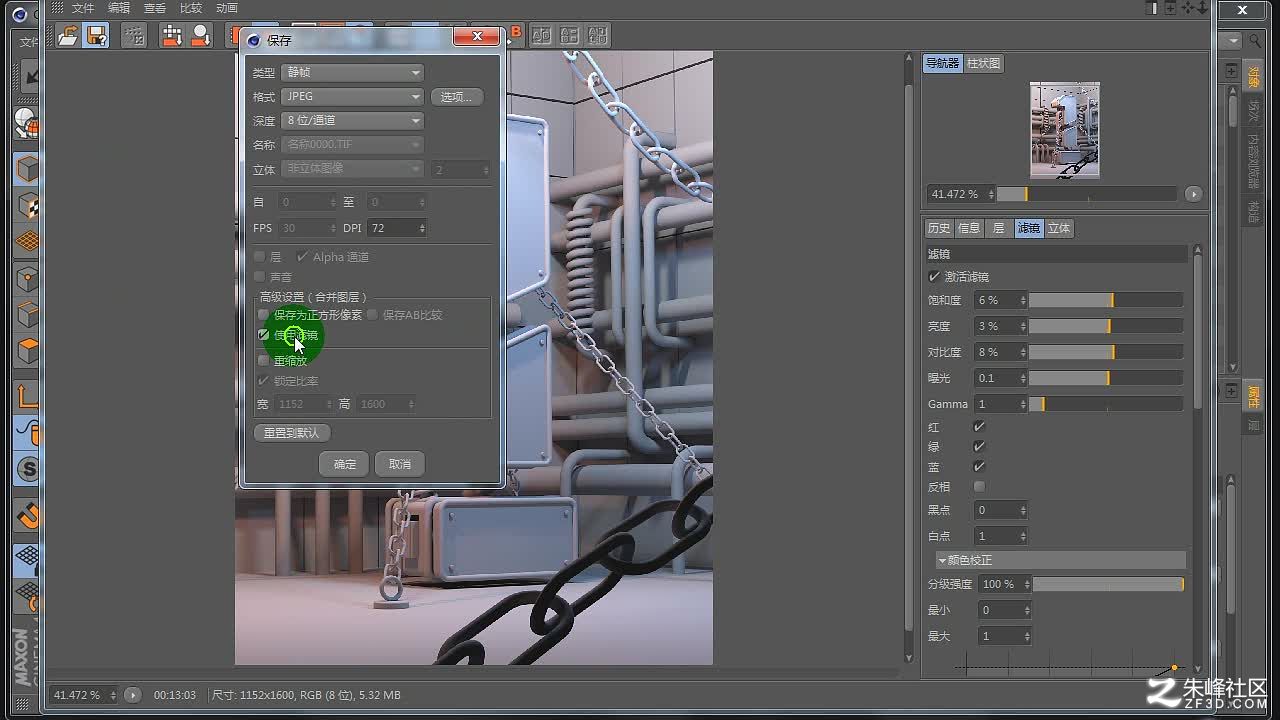Viewport: 1280px width, 720px height.
Task: Click the search magnifier icon at top right
Action: [1257, 41]
